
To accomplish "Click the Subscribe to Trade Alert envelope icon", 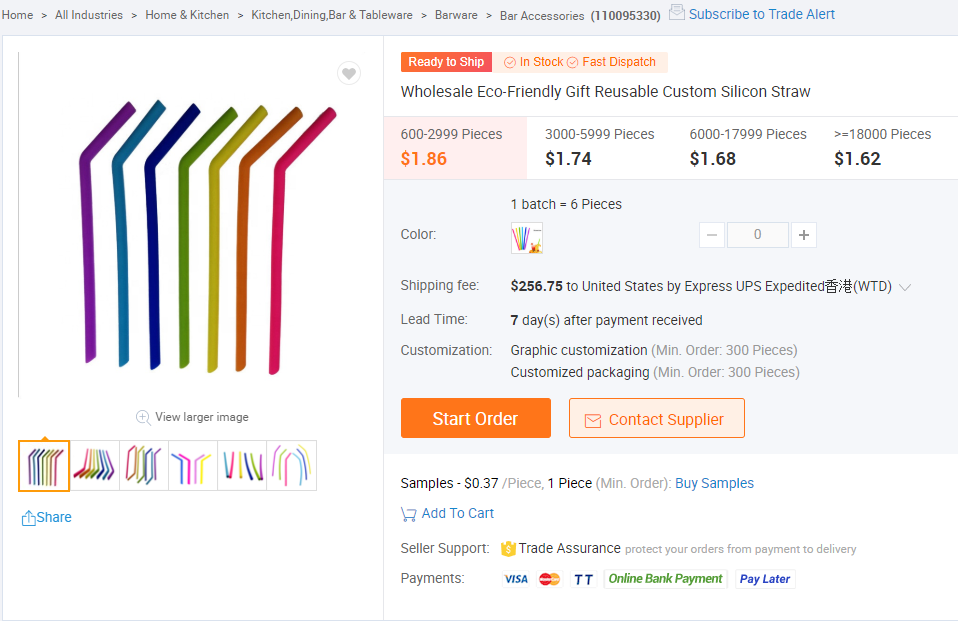I will click(677, 13).
